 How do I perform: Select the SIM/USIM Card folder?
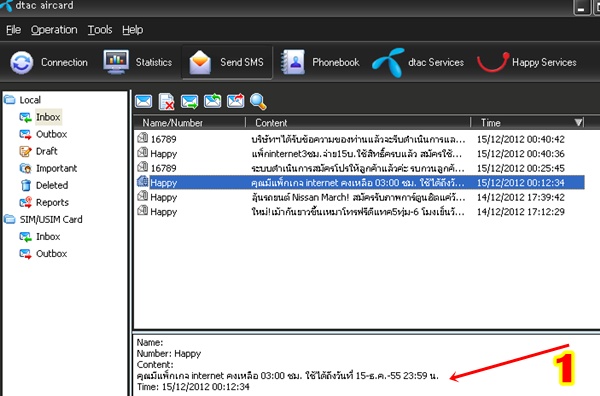(51, 220)
